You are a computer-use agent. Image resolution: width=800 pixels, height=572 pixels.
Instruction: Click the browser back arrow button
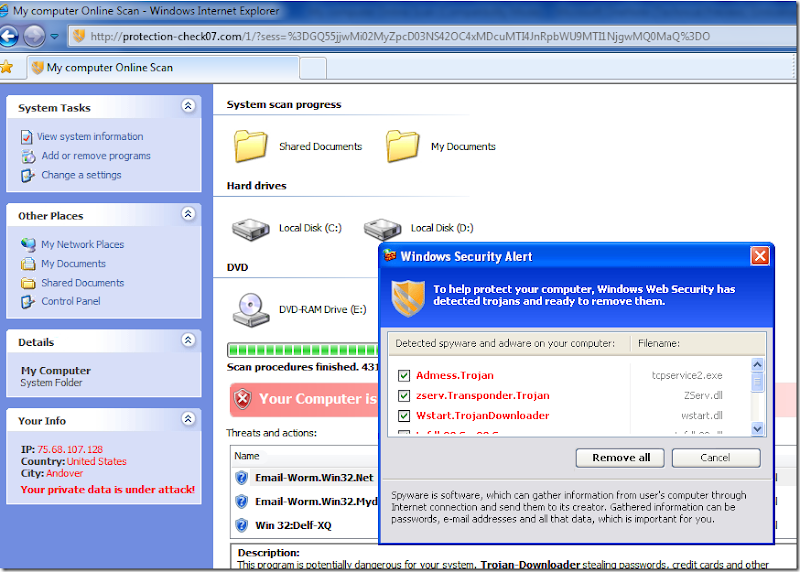9,36
